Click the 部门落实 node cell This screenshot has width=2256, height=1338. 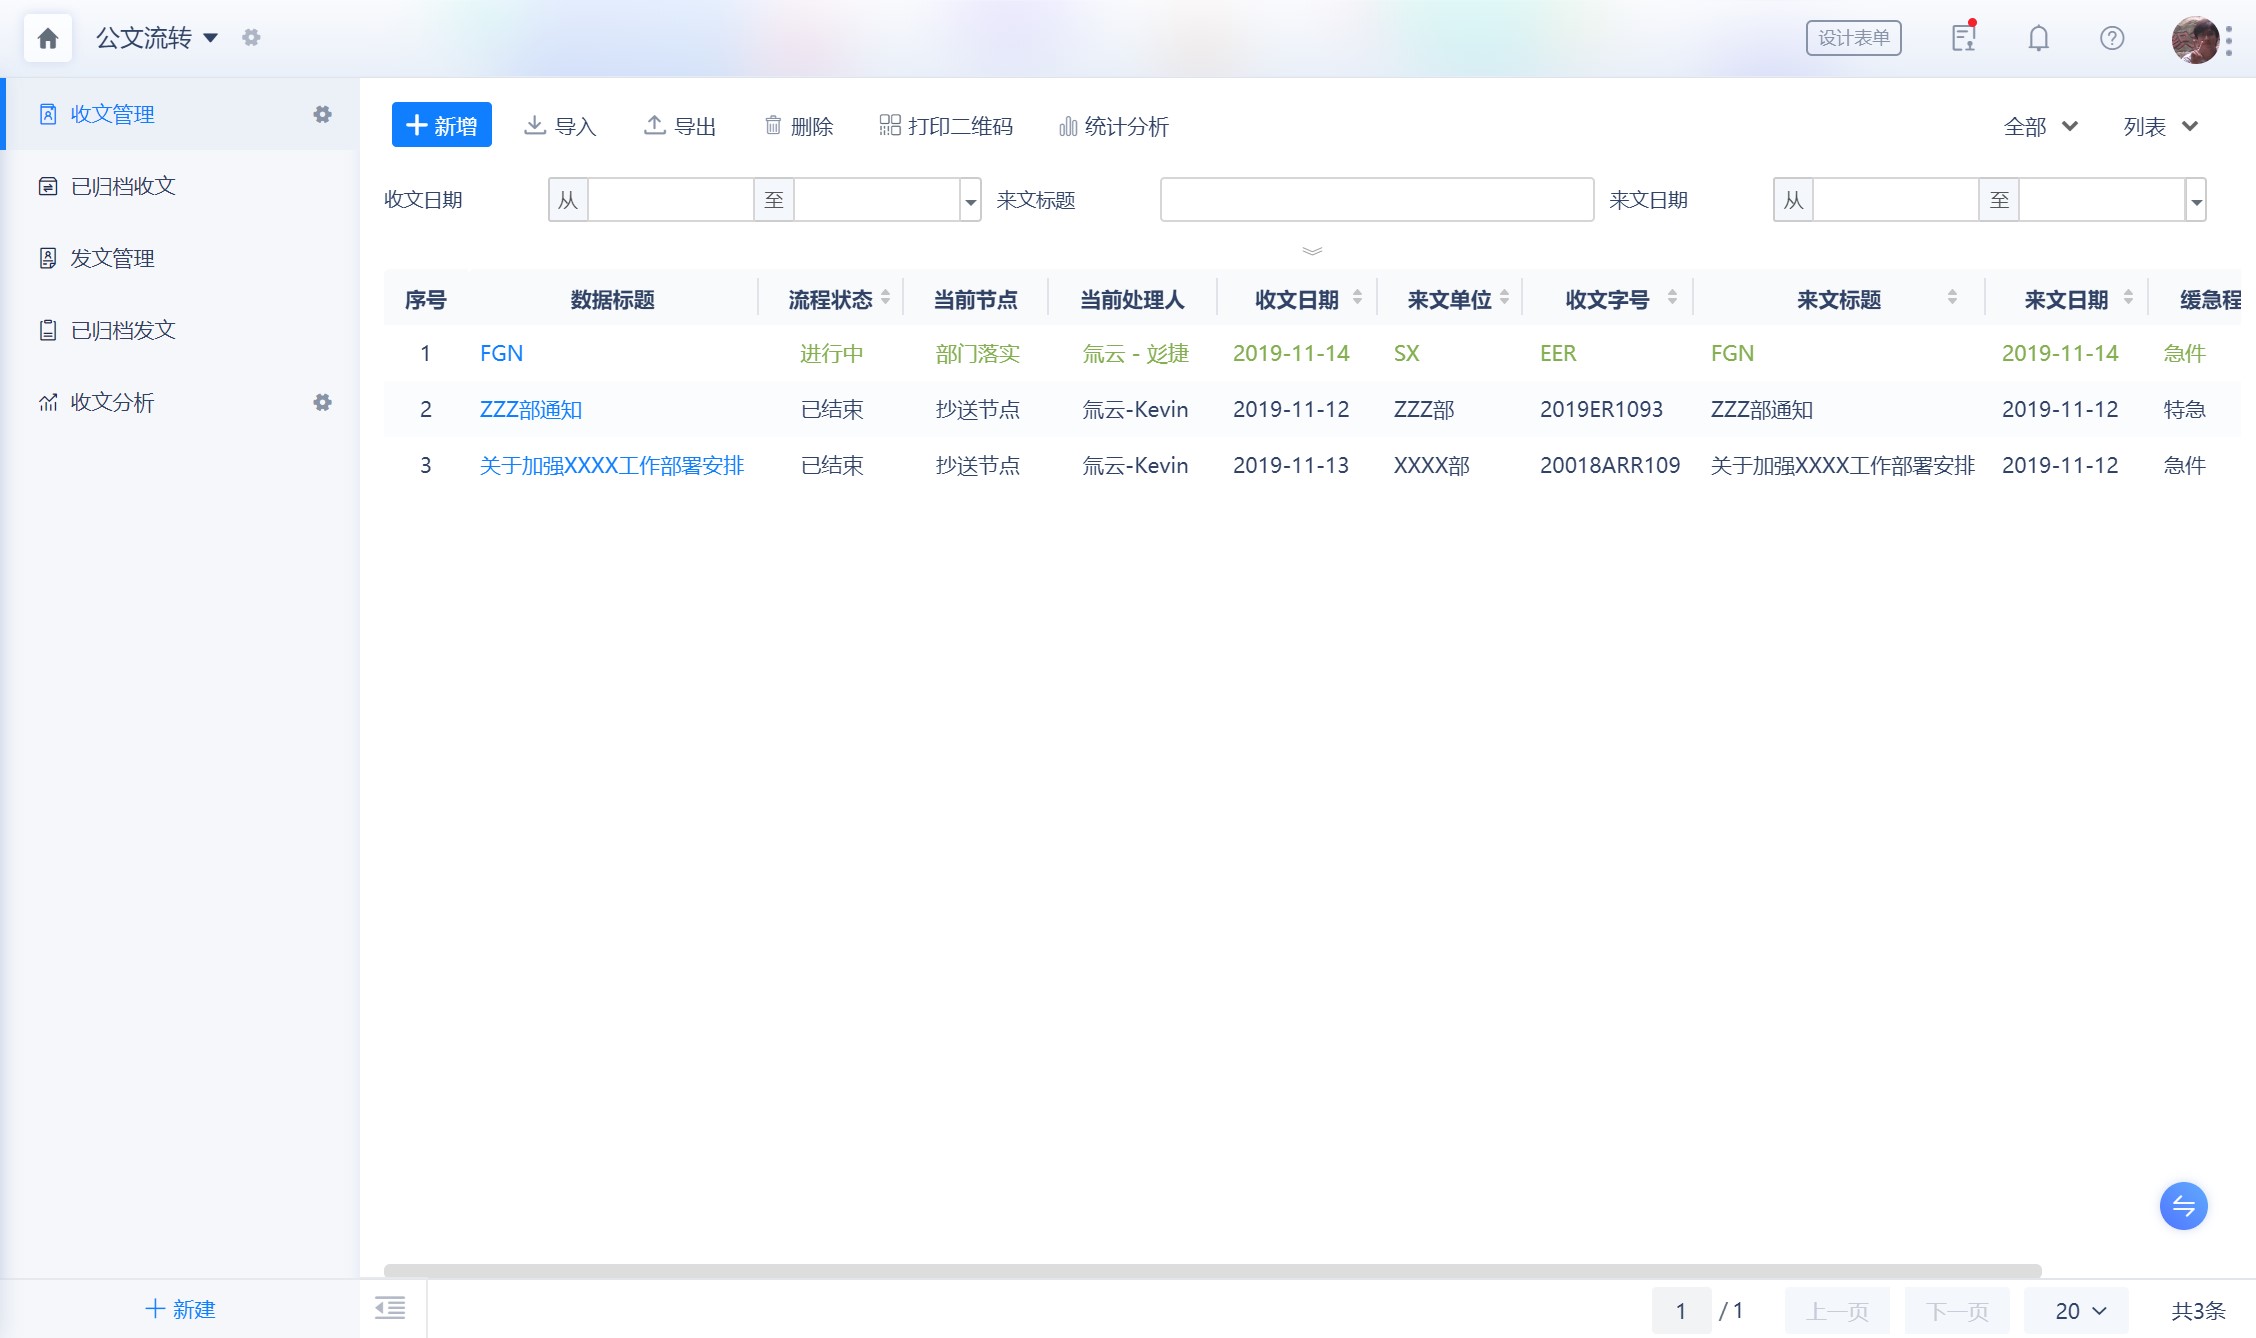pos(978,353)
